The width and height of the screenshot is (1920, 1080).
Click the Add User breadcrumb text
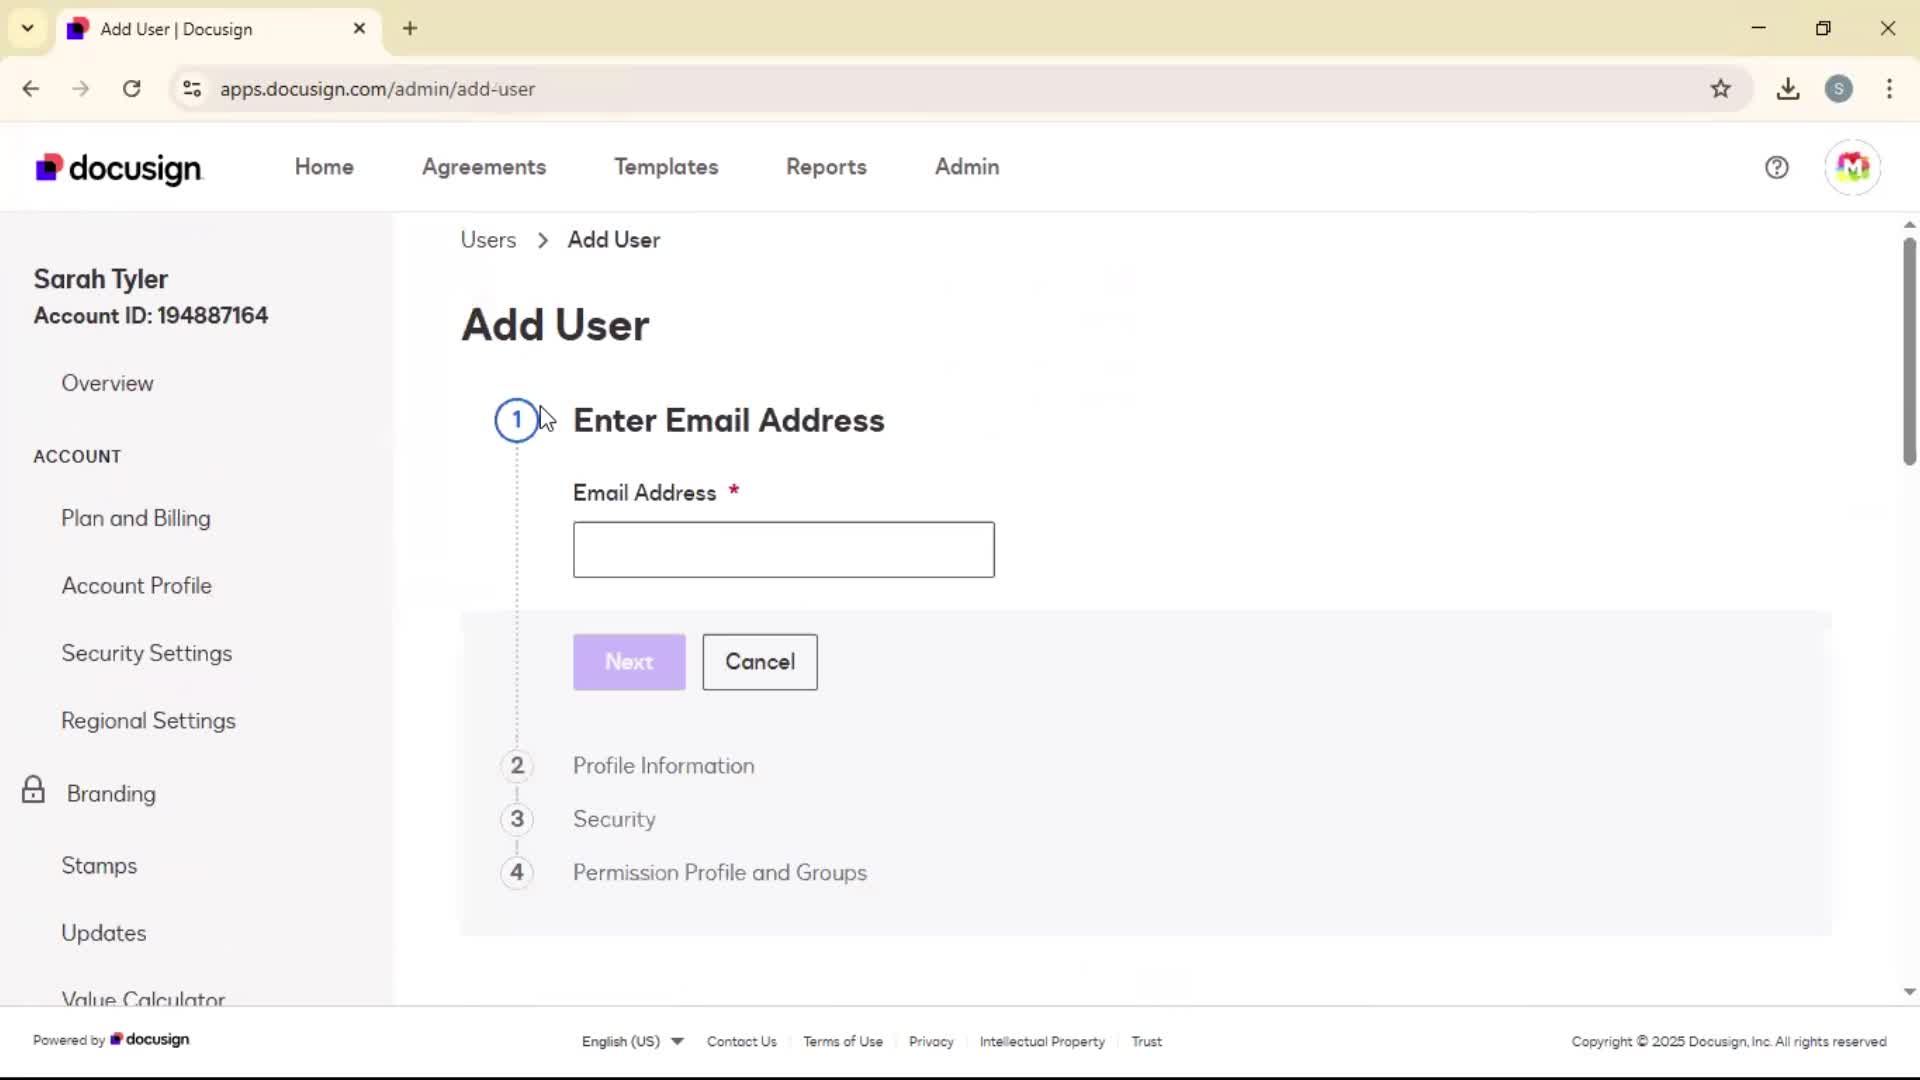614,240
